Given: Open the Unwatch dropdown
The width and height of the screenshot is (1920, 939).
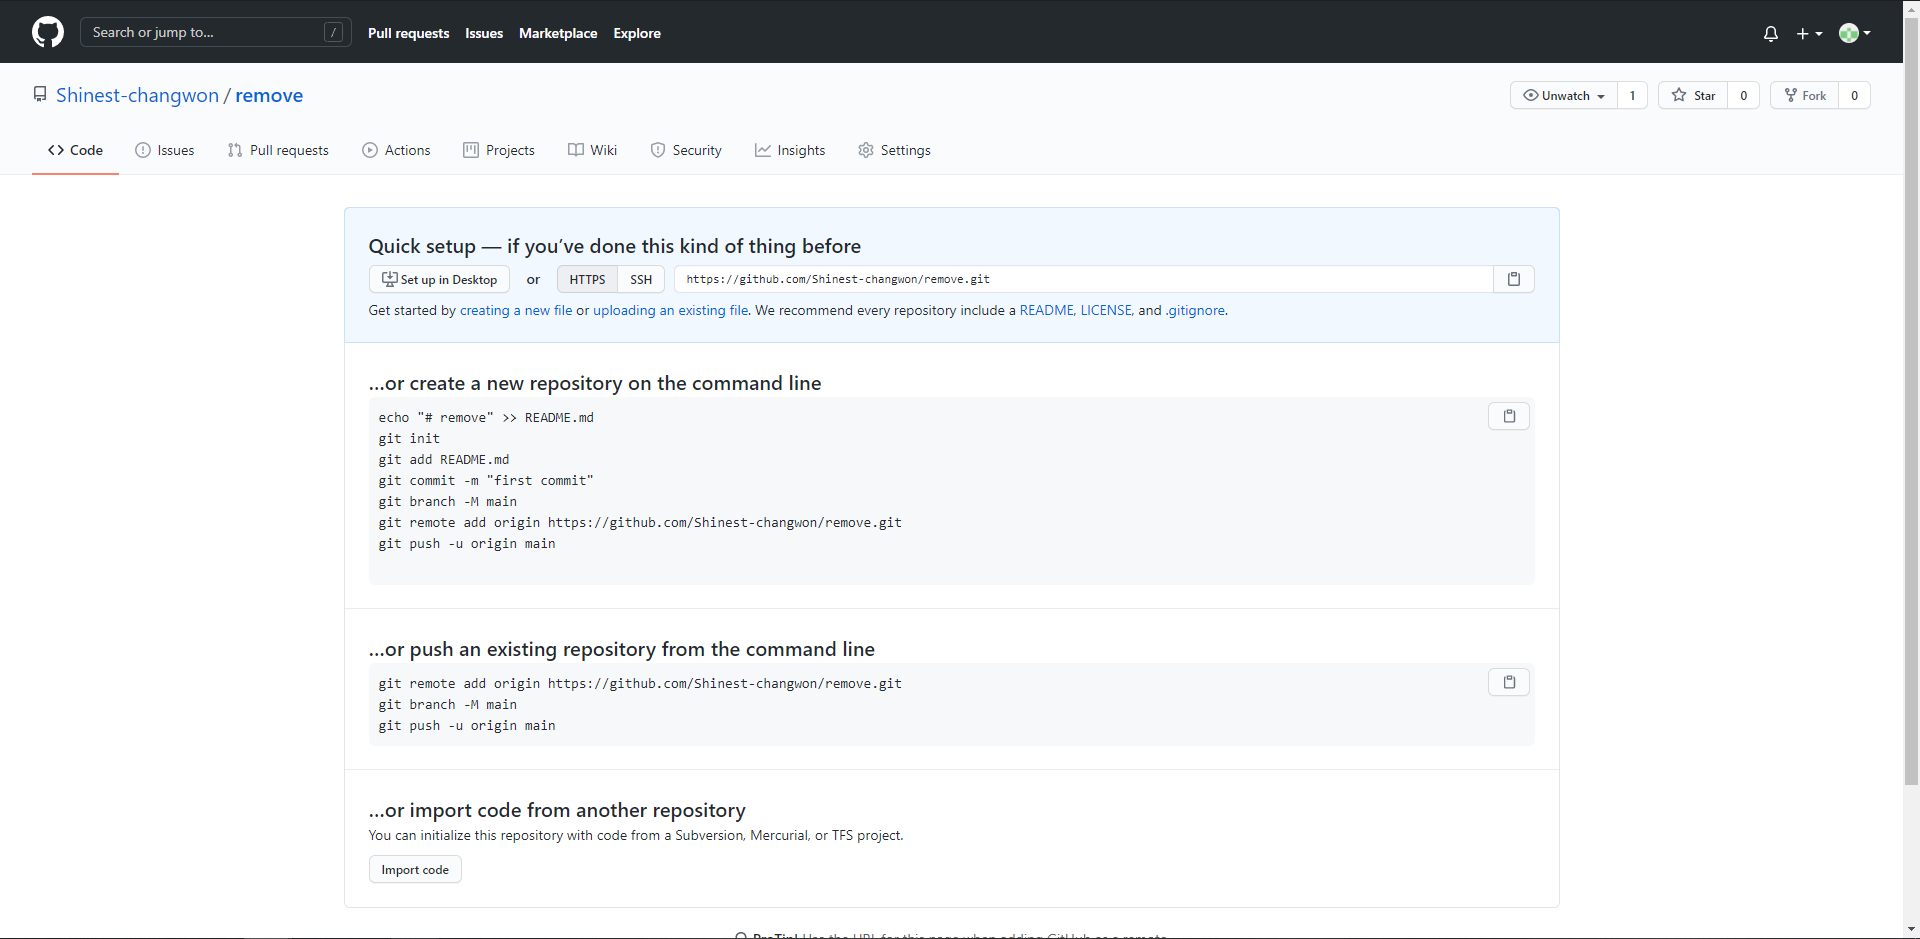Looking at the screenshot, I should click(1564, 95).
